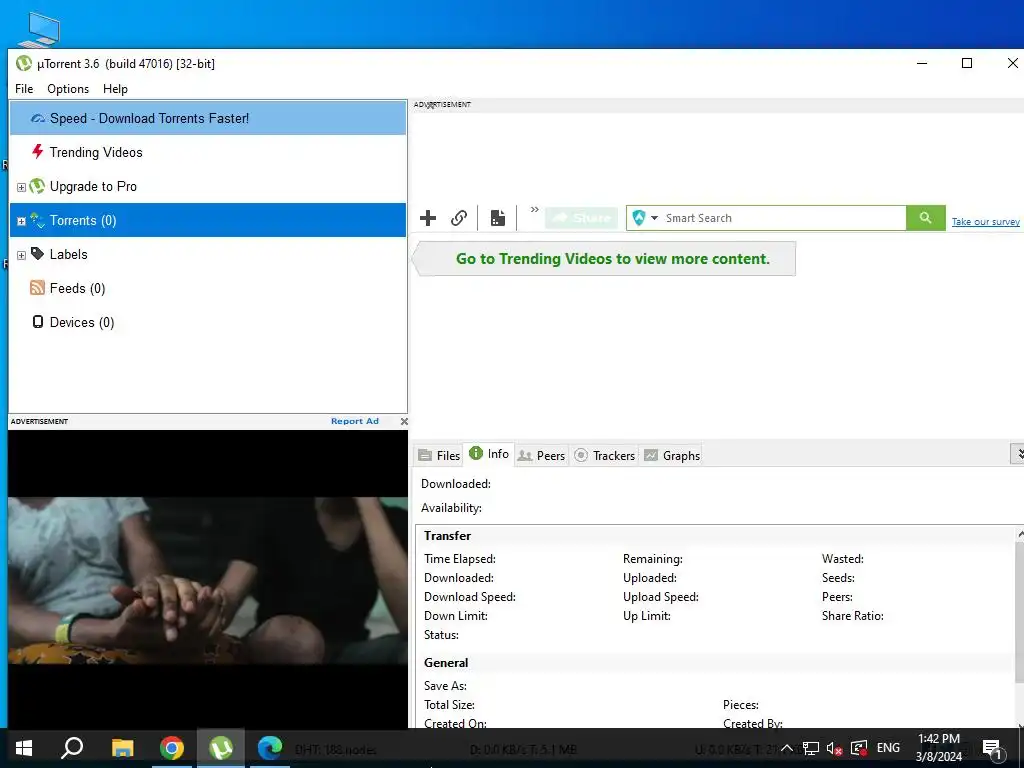Click the Go to Trending Videos banner

[605, 259]
